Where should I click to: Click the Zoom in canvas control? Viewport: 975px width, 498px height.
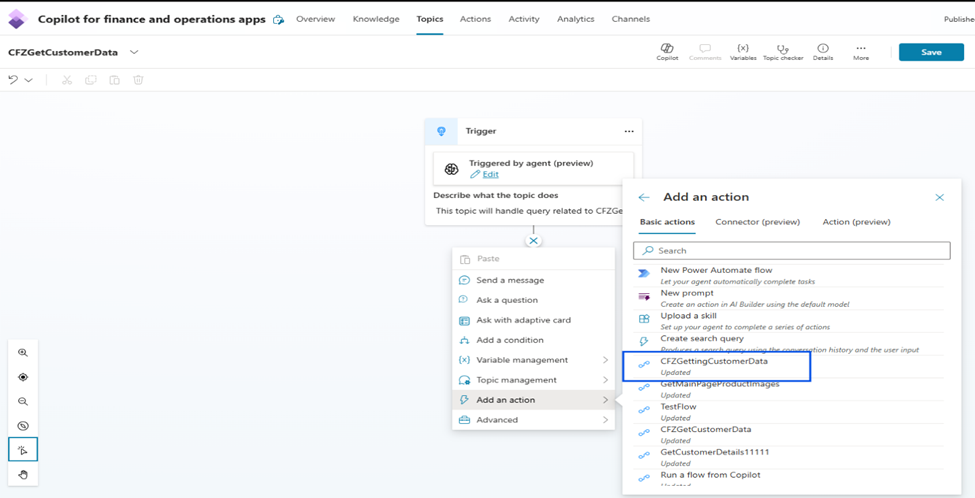23,353
